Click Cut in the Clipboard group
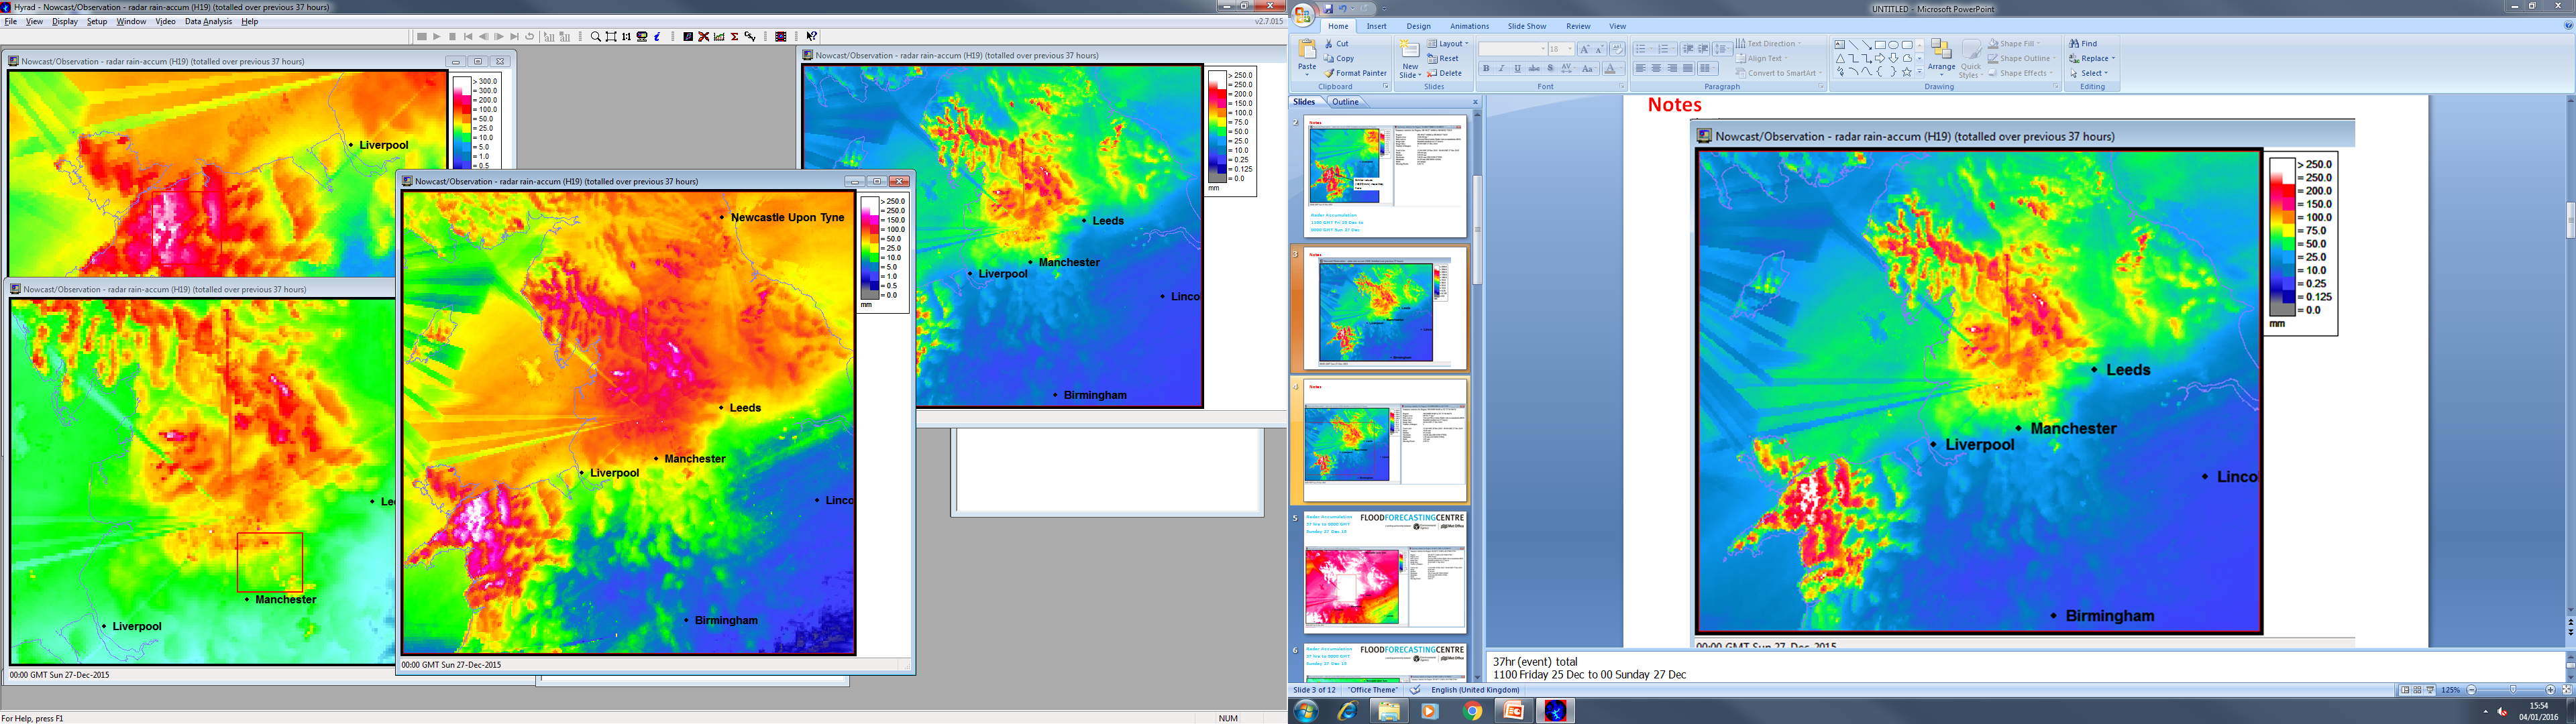 pyautogui.click(x=1336, y=43)
